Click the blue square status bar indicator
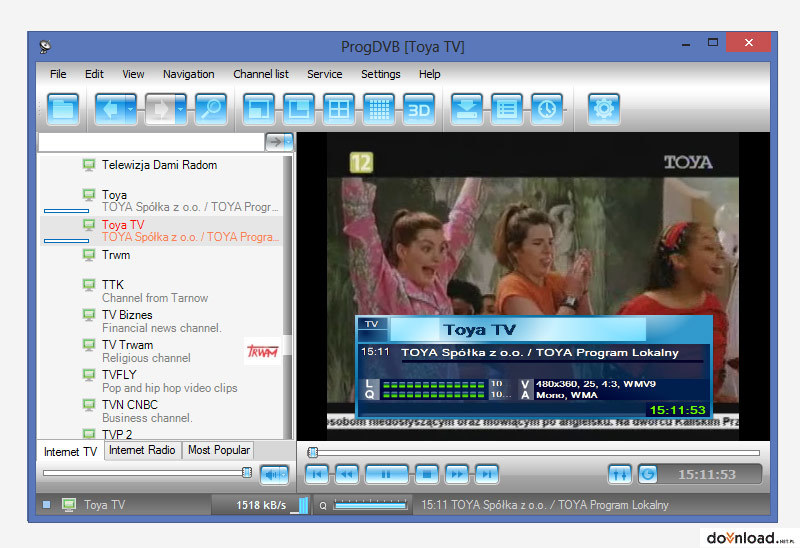The height and width of the screenshot is (548, 800). (46, 505)
